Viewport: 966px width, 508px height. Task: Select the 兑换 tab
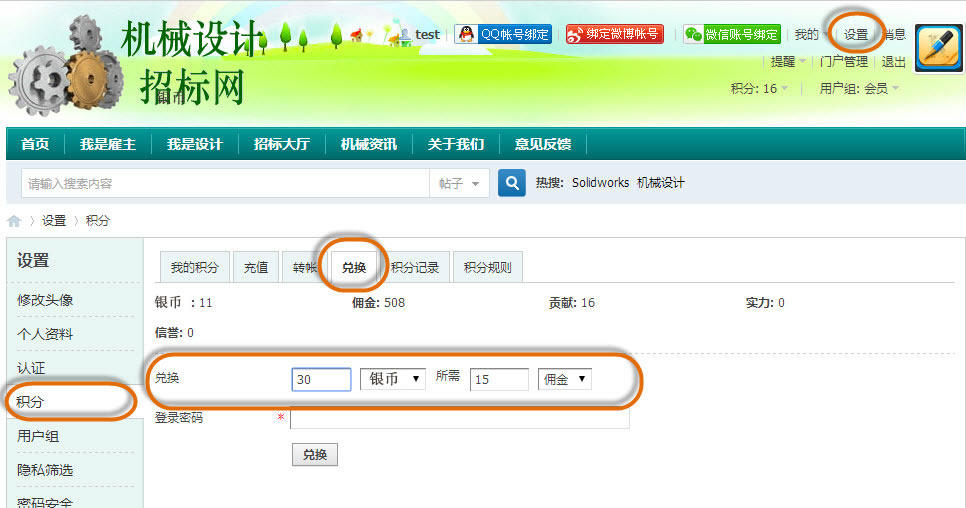tap(354, 267)
